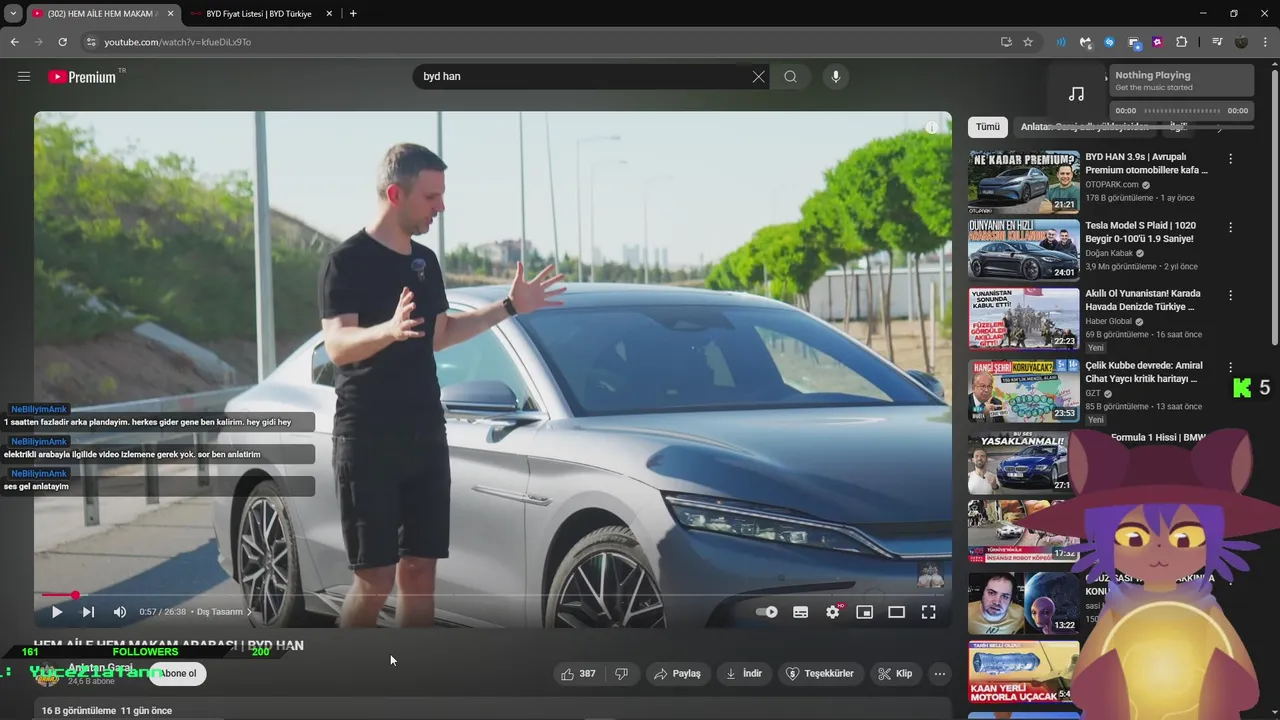The height and width of the screenshot is (720, 1280).
Task: Play the paused video
Action: [56, 612]
